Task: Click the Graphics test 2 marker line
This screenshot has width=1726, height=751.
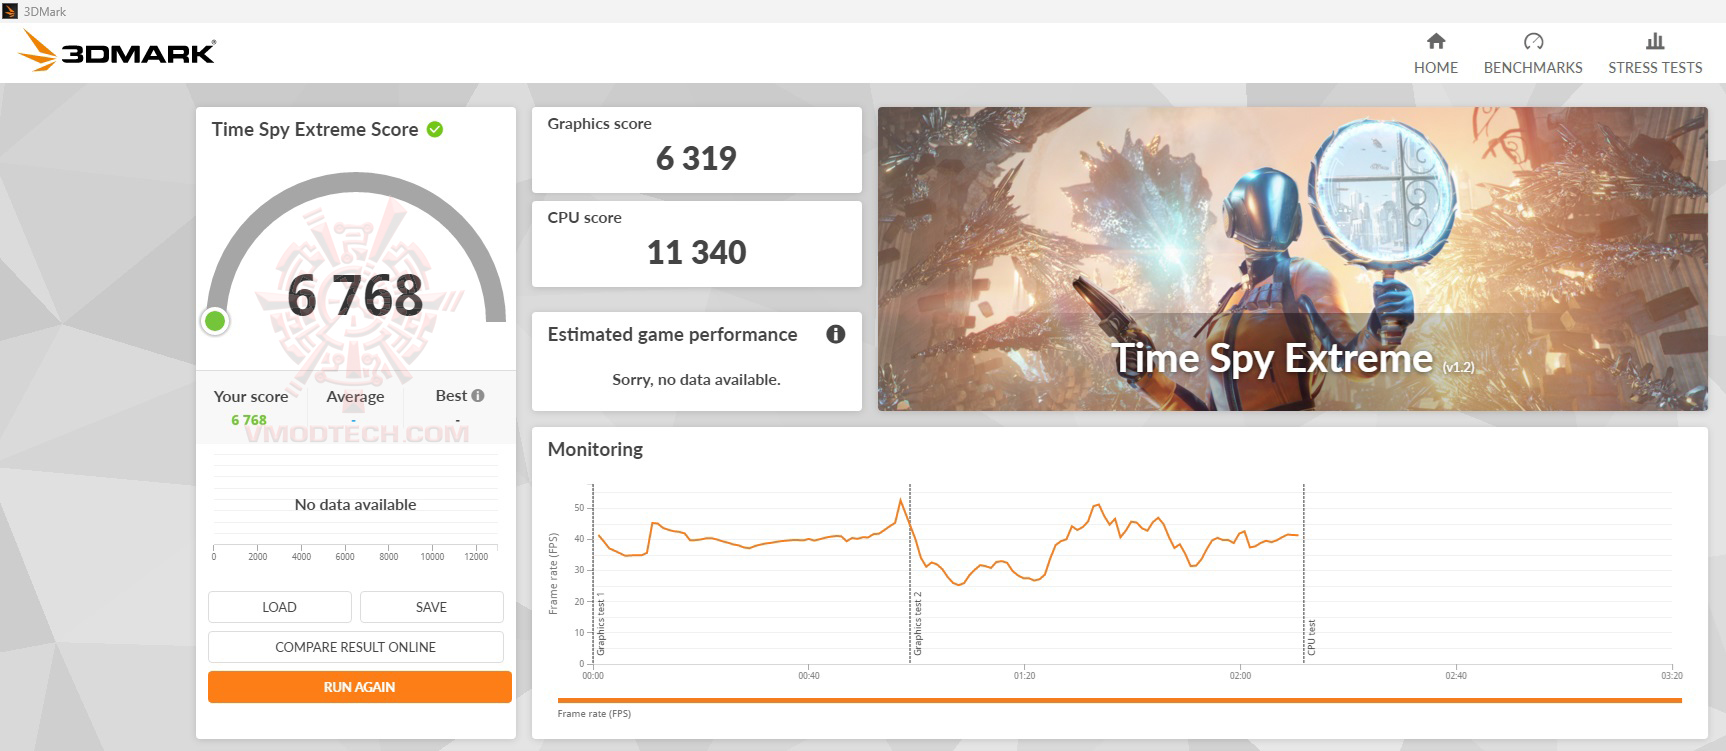Action: click(910, 573)
